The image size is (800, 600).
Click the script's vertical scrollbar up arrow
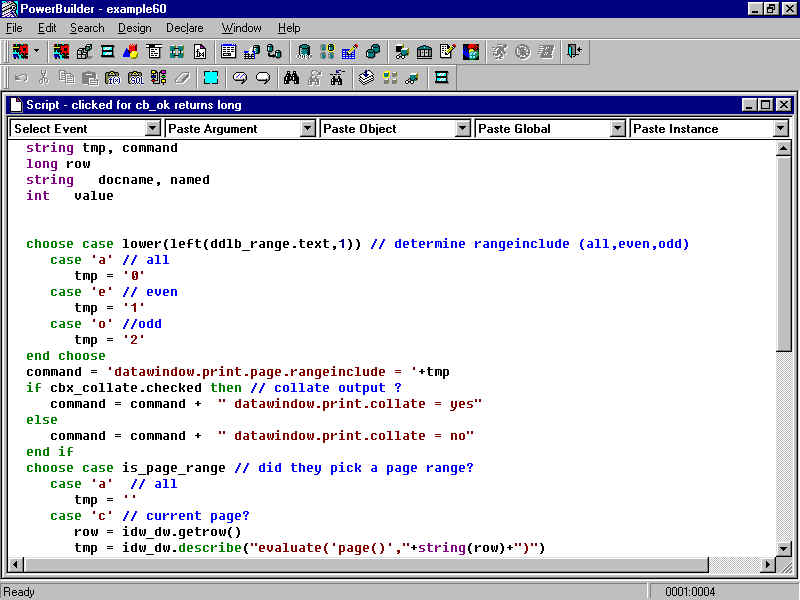tap(783, 149)
